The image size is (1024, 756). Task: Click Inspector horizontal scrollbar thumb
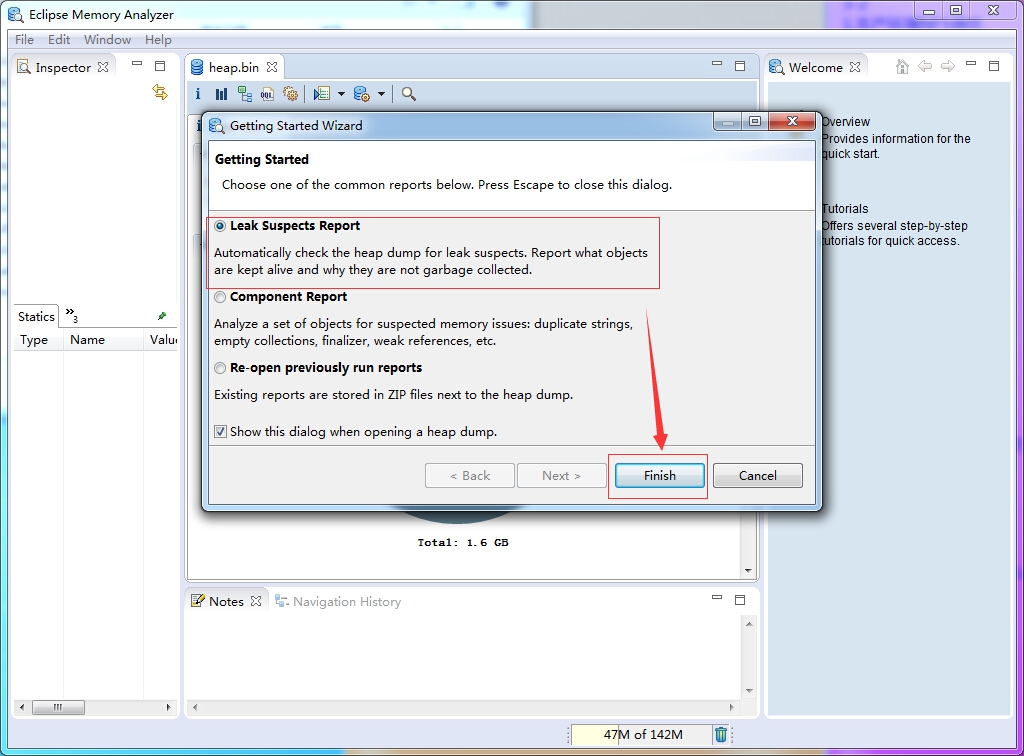[58, 707]
